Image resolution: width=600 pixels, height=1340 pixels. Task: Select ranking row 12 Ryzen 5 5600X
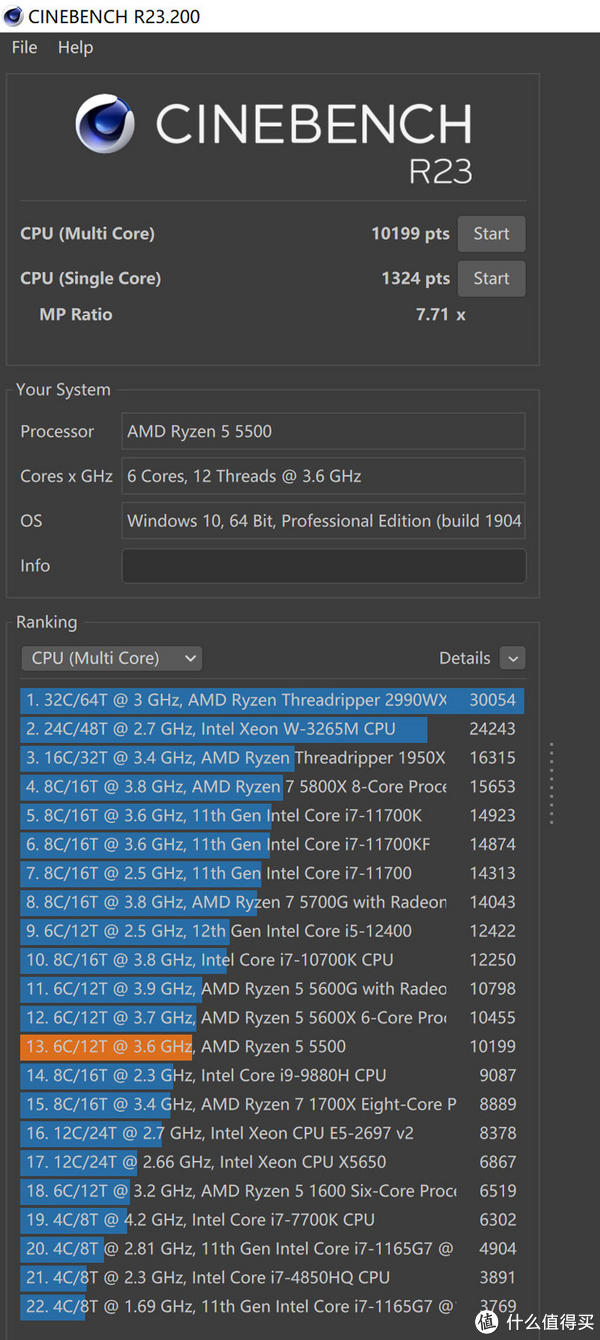(x=272, y=1018)
